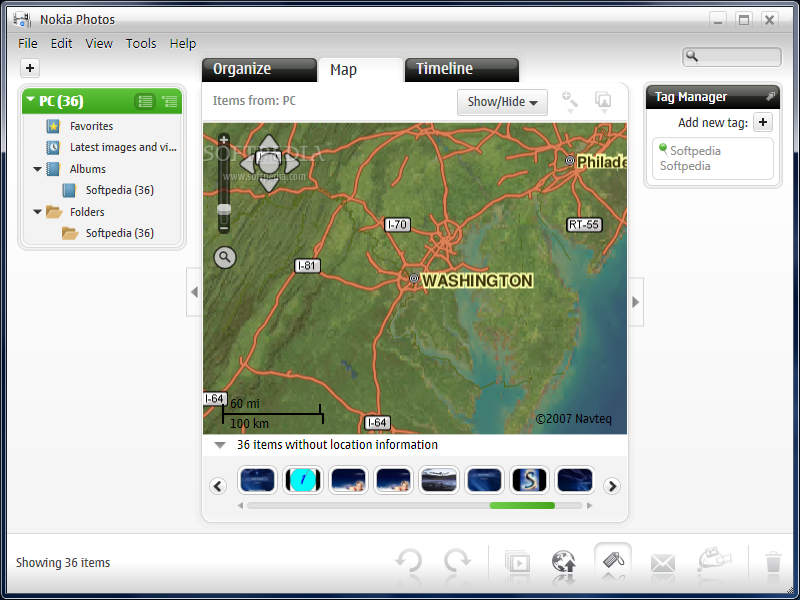Click the map image overlay icon beside Show/Hide
The width and height of the screenshot is (800, 600).
(x=604, y=102)
